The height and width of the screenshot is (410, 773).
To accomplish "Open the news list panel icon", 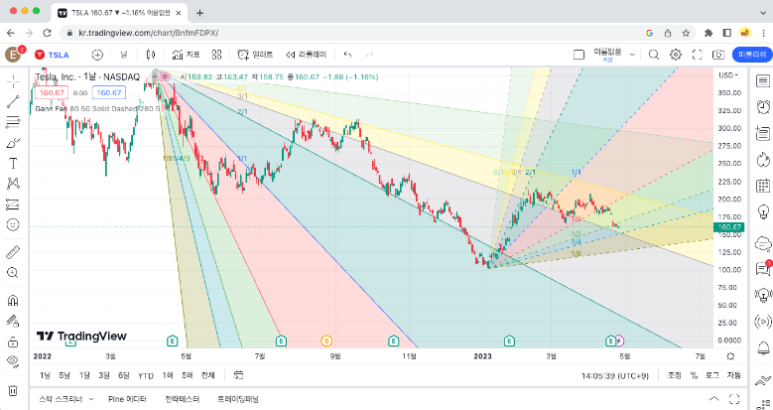I will tap(763, 133).
